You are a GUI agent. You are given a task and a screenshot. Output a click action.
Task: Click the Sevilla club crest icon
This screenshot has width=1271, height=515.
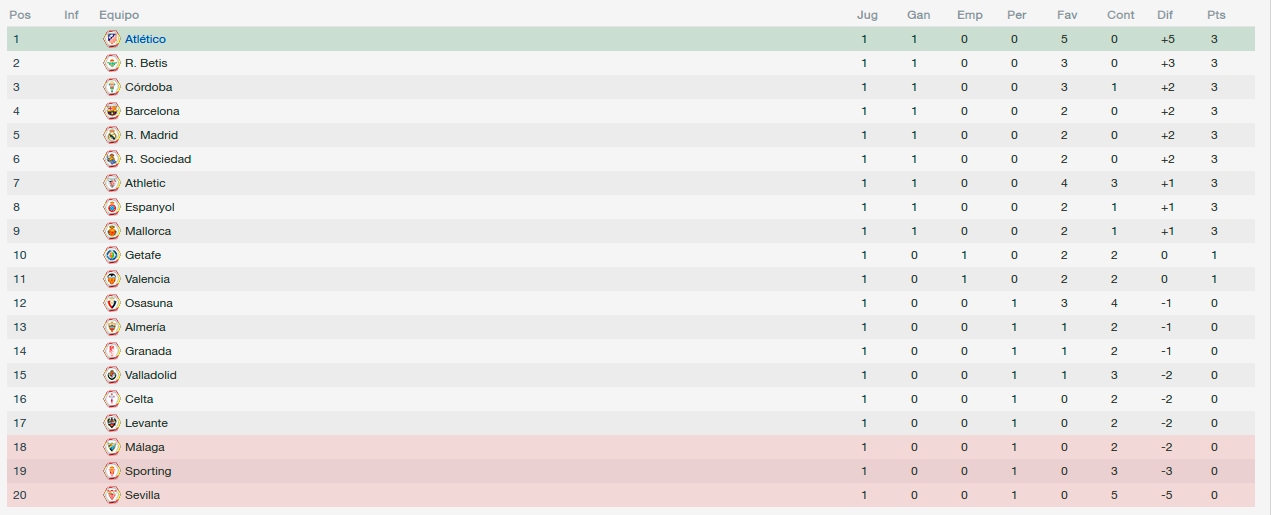(111, 495)
